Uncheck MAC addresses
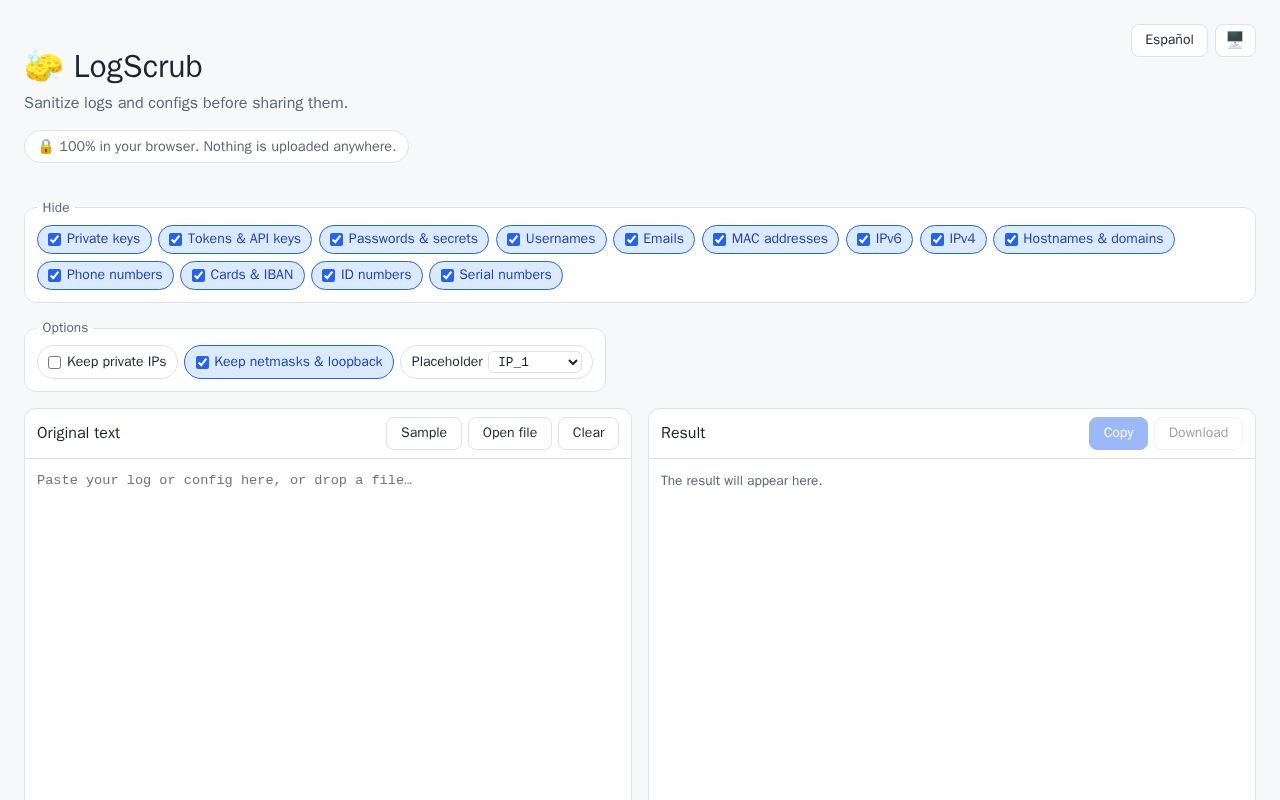The height and width of the screenshot is (800, 1280). 720,240
